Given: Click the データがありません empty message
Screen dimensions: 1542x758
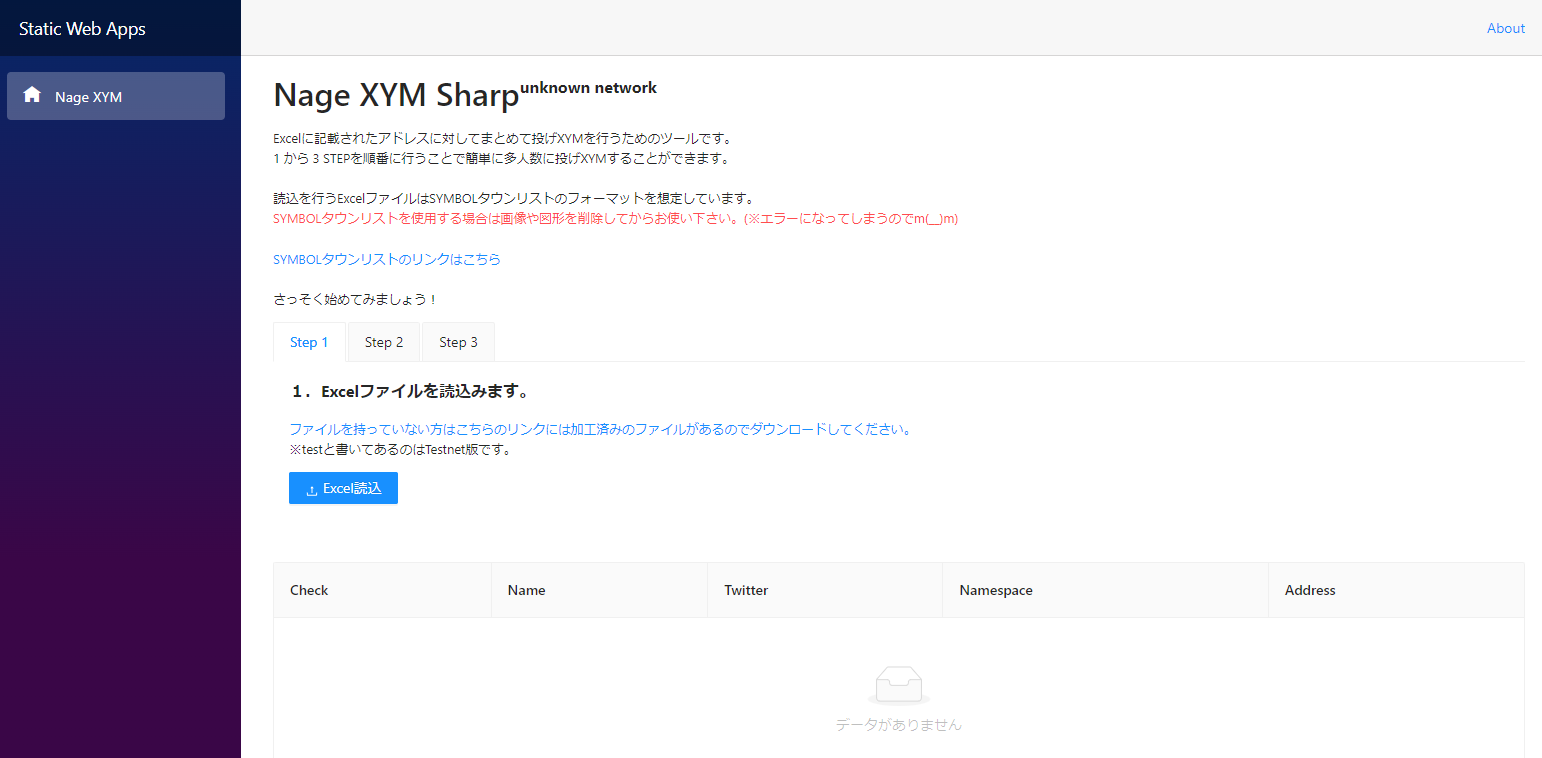Looking at the screenshot, I should point(898,724).
